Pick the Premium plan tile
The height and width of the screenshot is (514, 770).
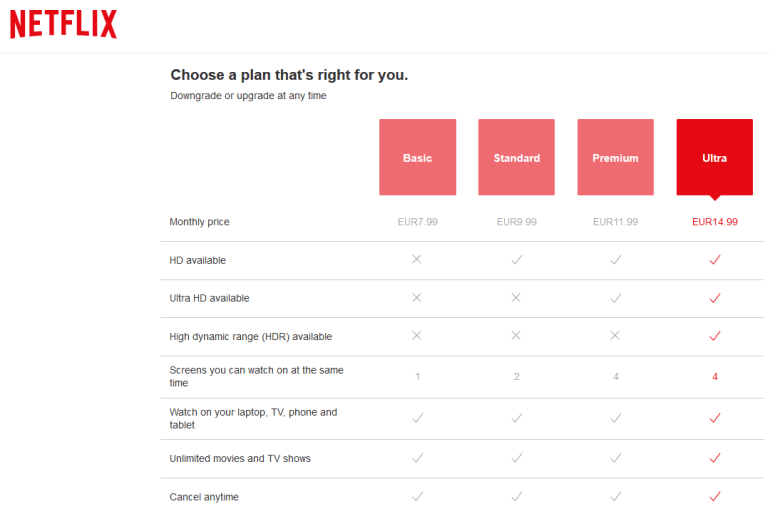point(615,157)
